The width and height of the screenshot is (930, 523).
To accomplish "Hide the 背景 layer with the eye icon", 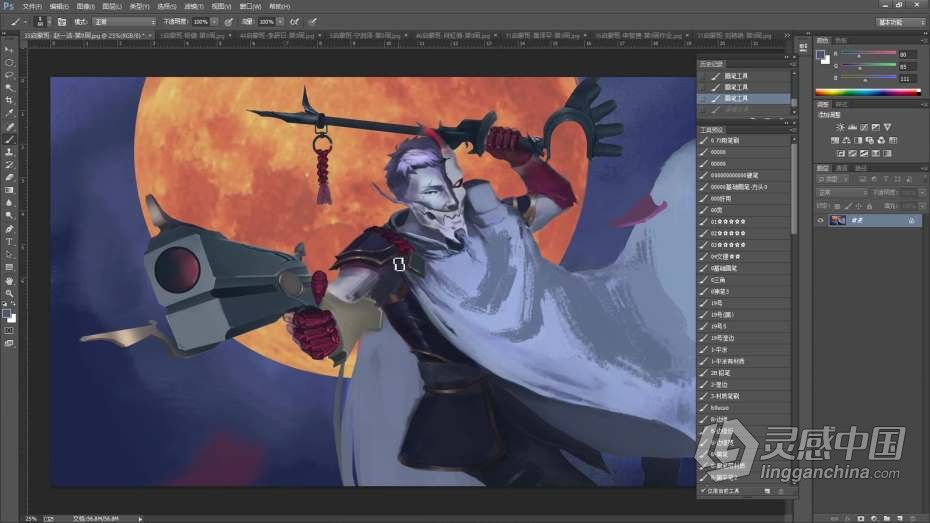I will click(821, 221).
